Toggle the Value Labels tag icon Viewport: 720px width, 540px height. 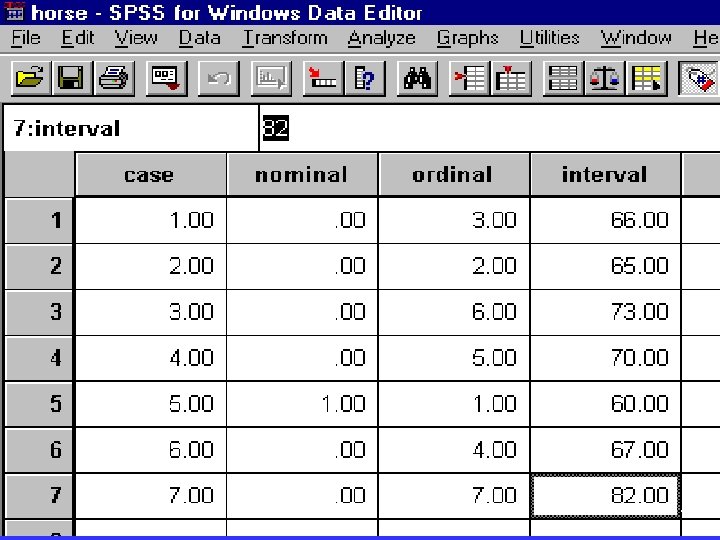(699, 78)
